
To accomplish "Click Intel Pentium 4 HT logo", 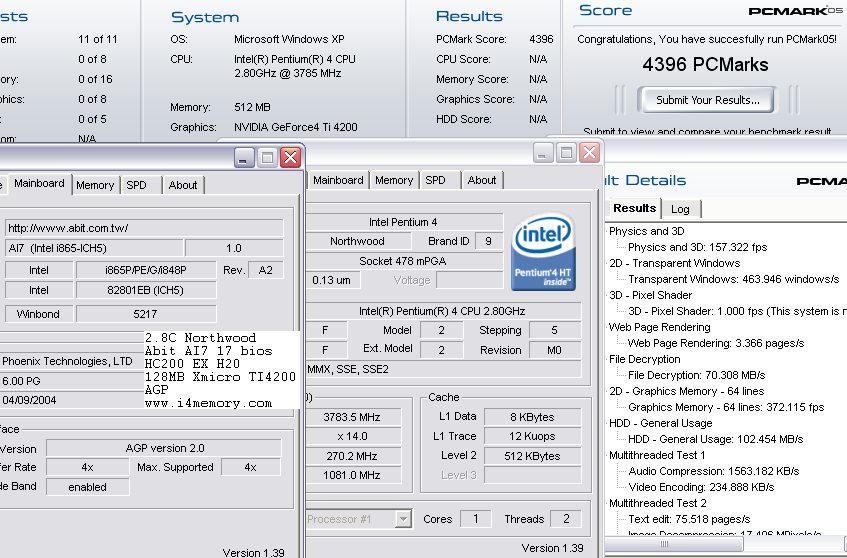I will click(x=543, y=251).
